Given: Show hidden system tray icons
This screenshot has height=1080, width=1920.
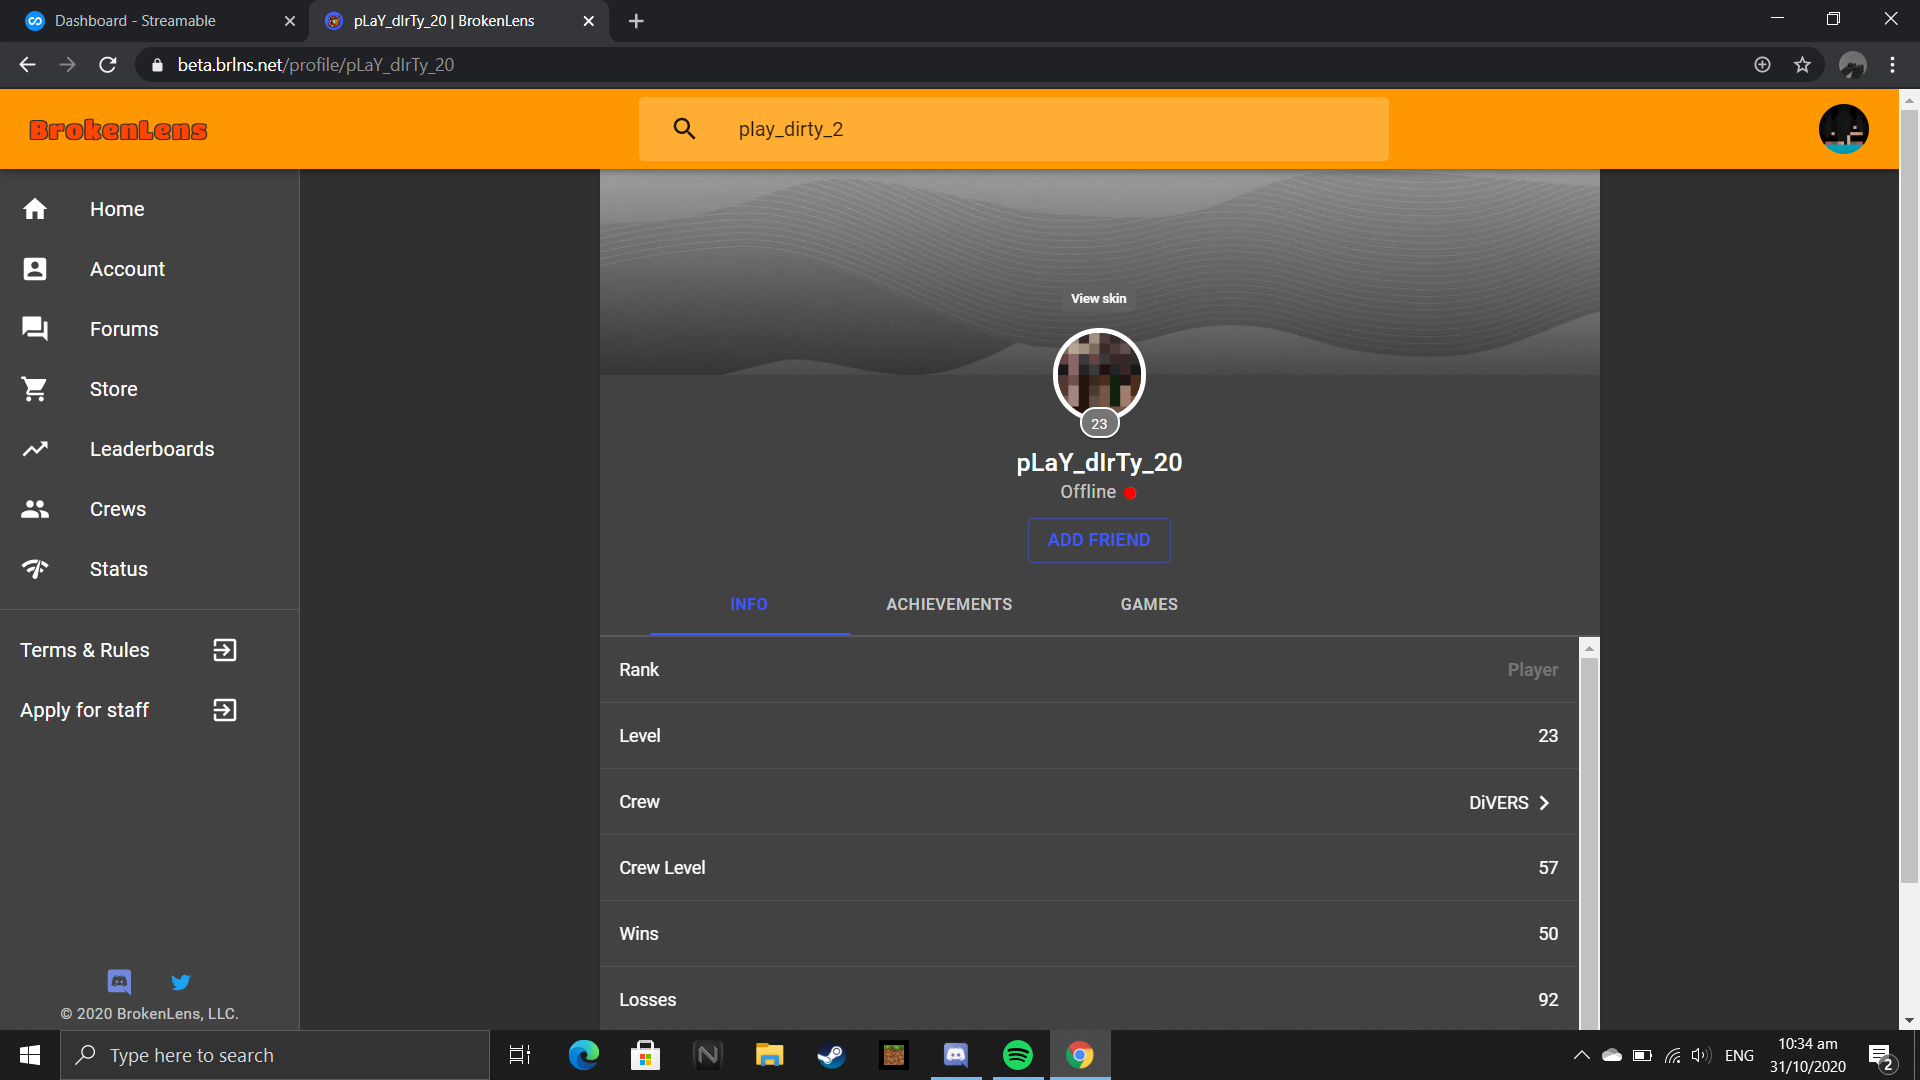Looking at the screenshot, I should coord(1581,1055).
